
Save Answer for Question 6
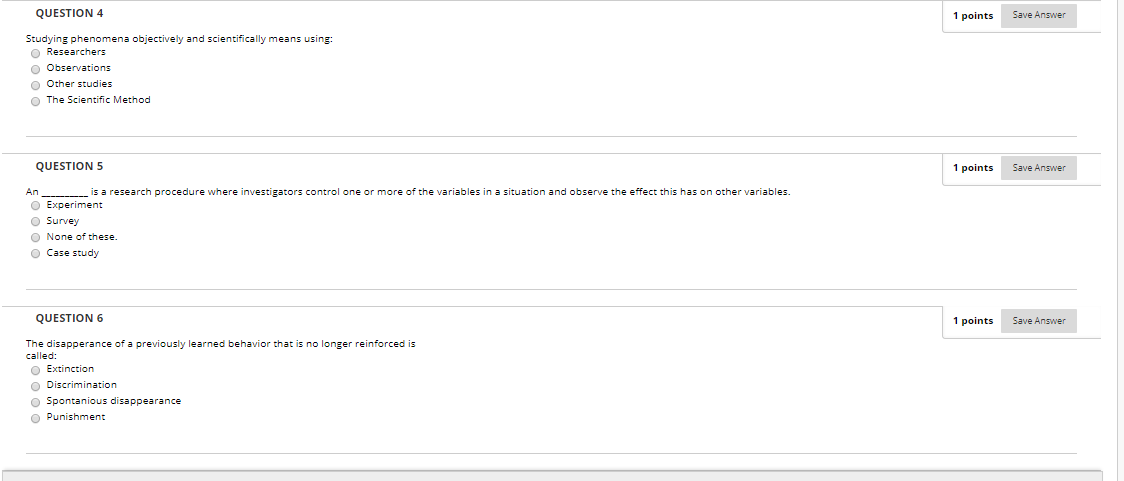coord(1039,320)
